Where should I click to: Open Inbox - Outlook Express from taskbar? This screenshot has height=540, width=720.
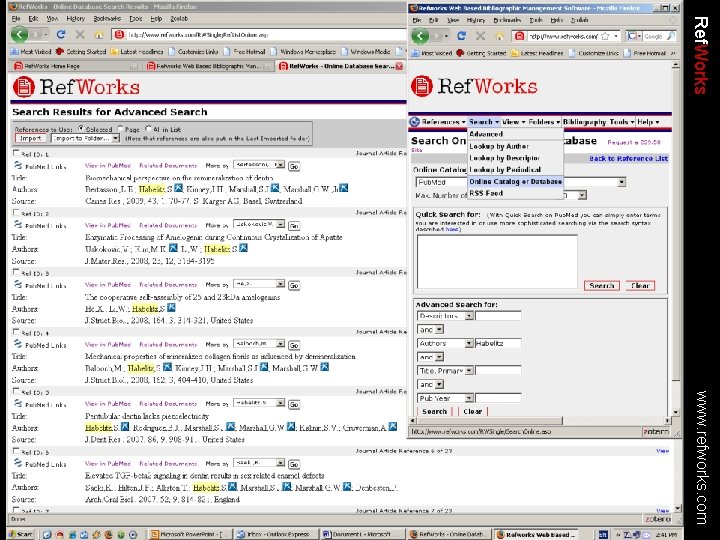point(273,534)
